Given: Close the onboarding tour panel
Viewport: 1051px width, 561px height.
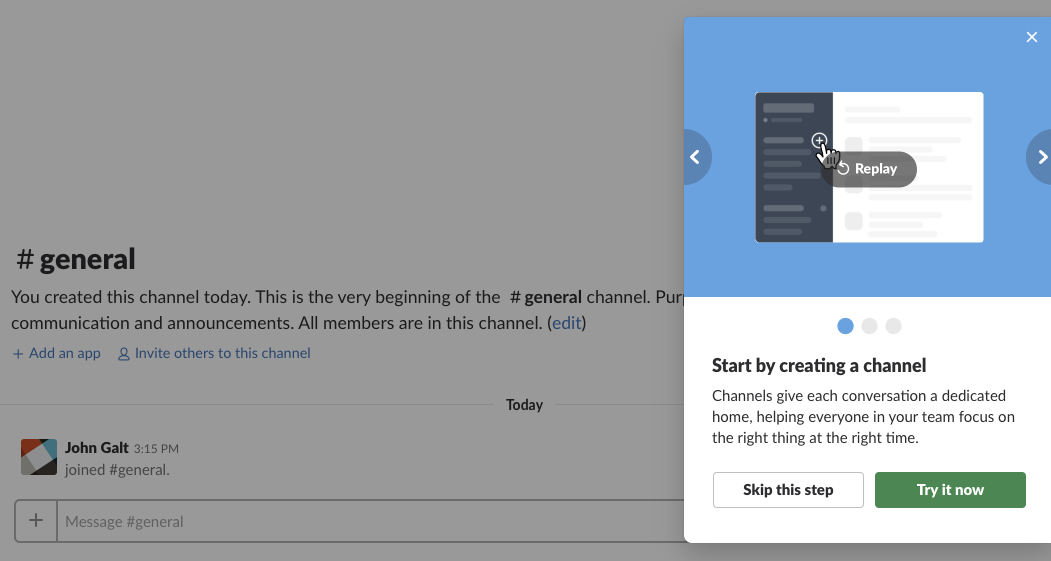Looking at the screenshot, I should pyautogui.click(x=1032, y=37).
